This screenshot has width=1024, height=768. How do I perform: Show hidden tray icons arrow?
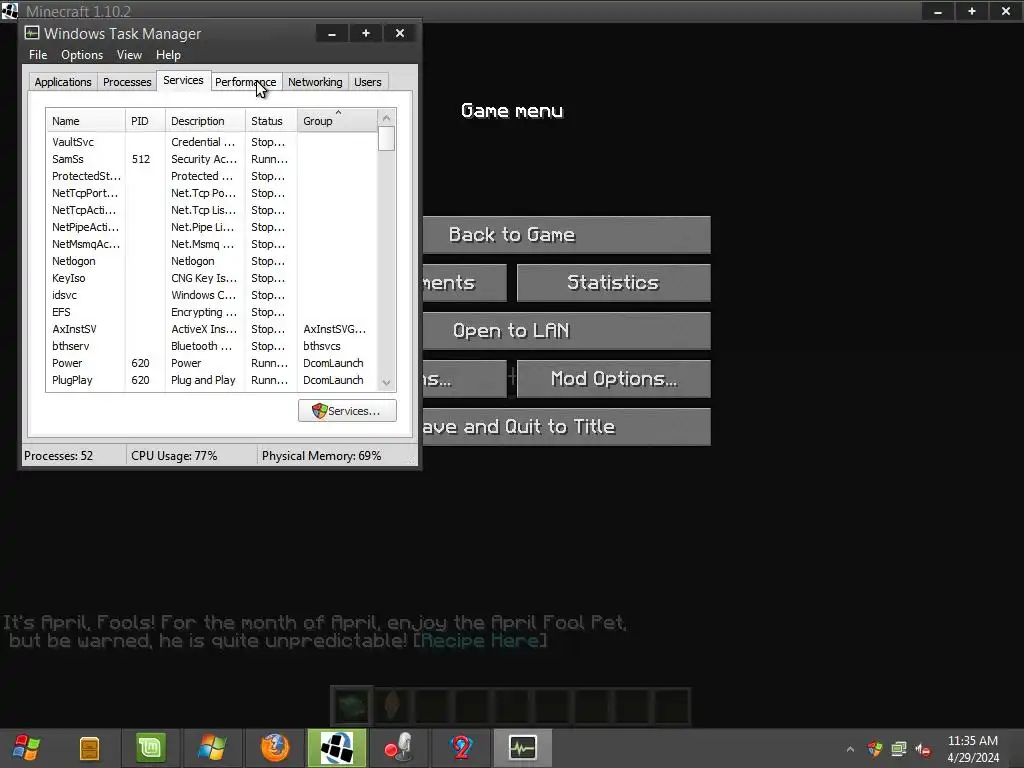coord(850,749)
